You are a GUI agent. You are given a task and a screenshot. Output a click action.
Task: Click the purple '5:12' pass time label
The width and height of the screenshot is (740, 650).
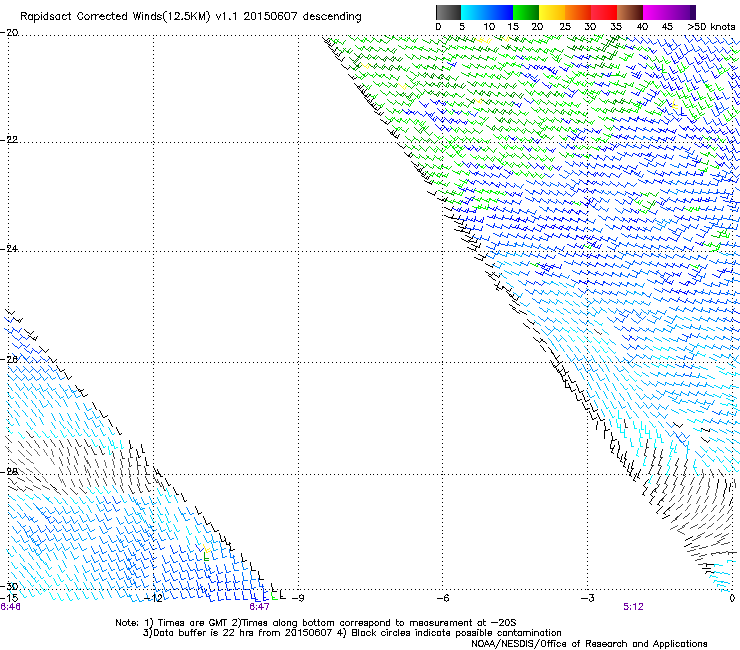(x=633, y=607)
